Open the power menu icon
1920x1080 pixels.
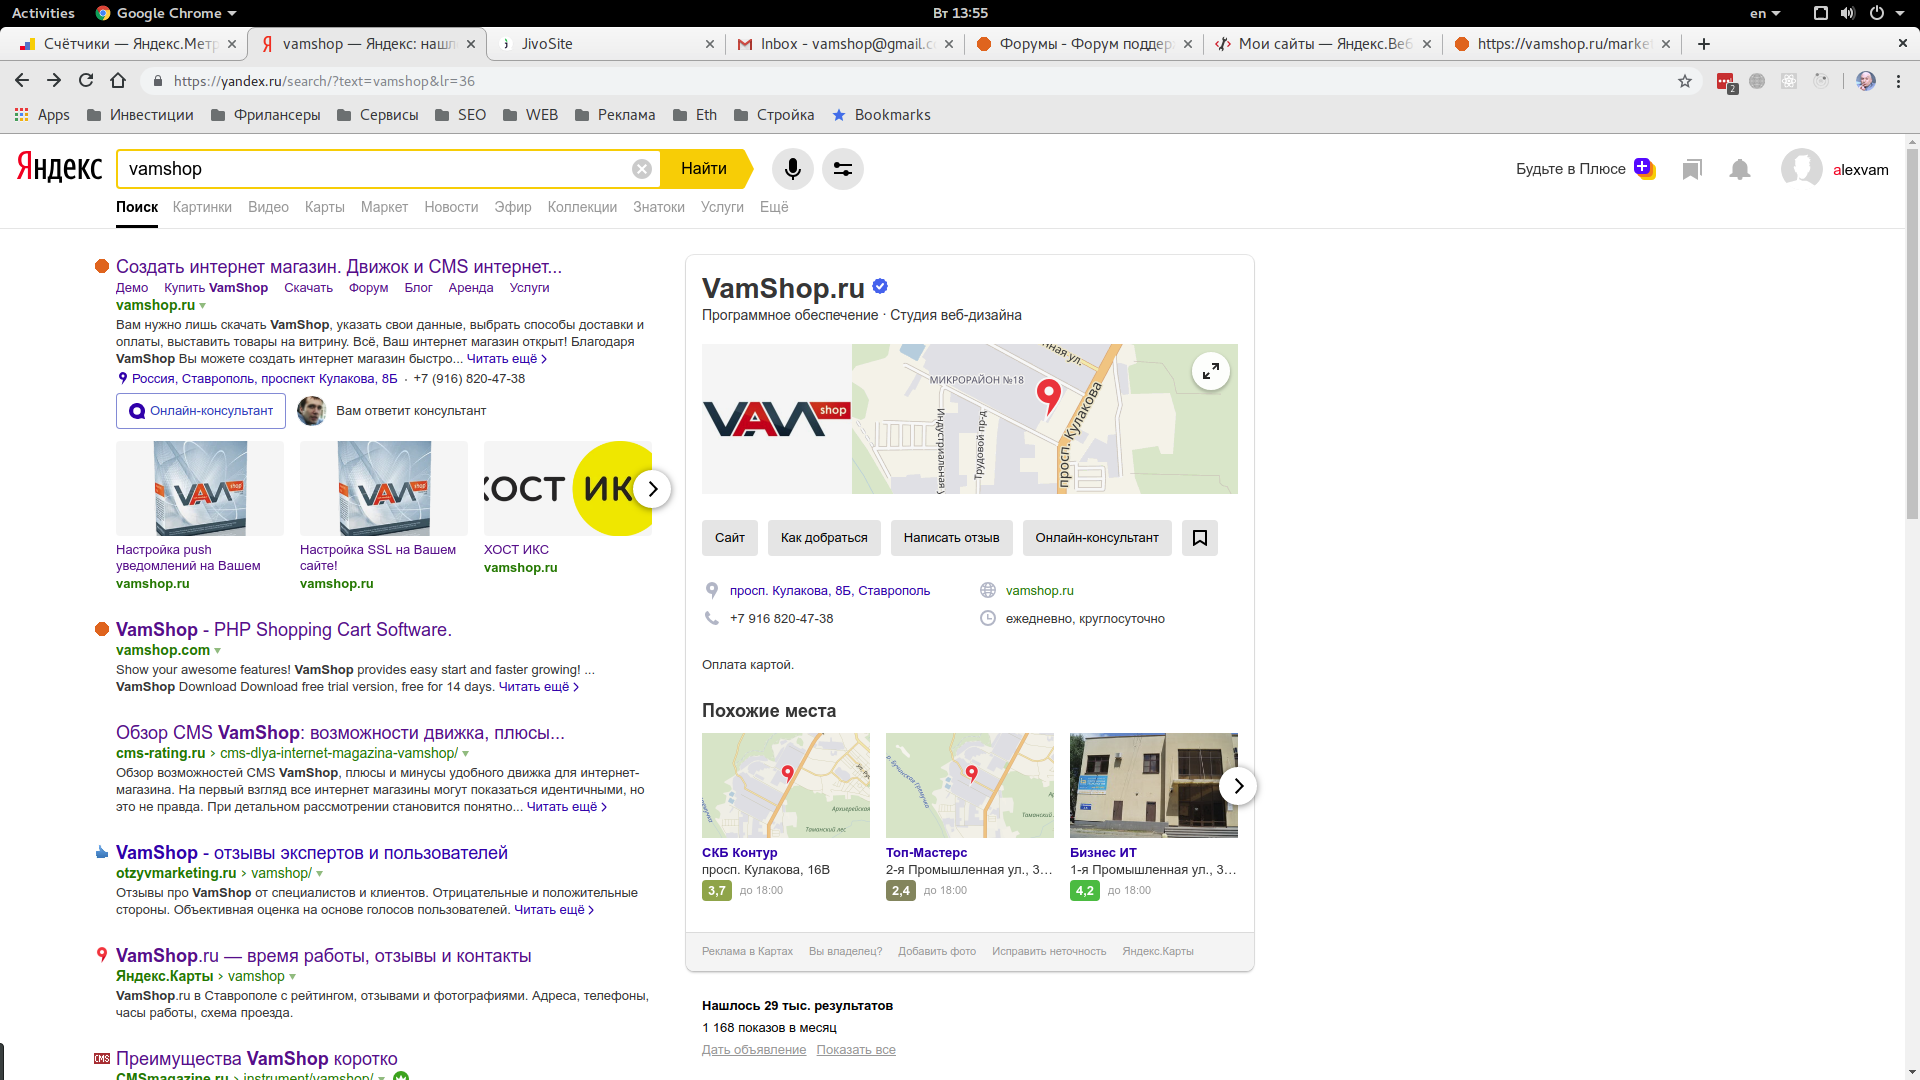point(1877,13)
